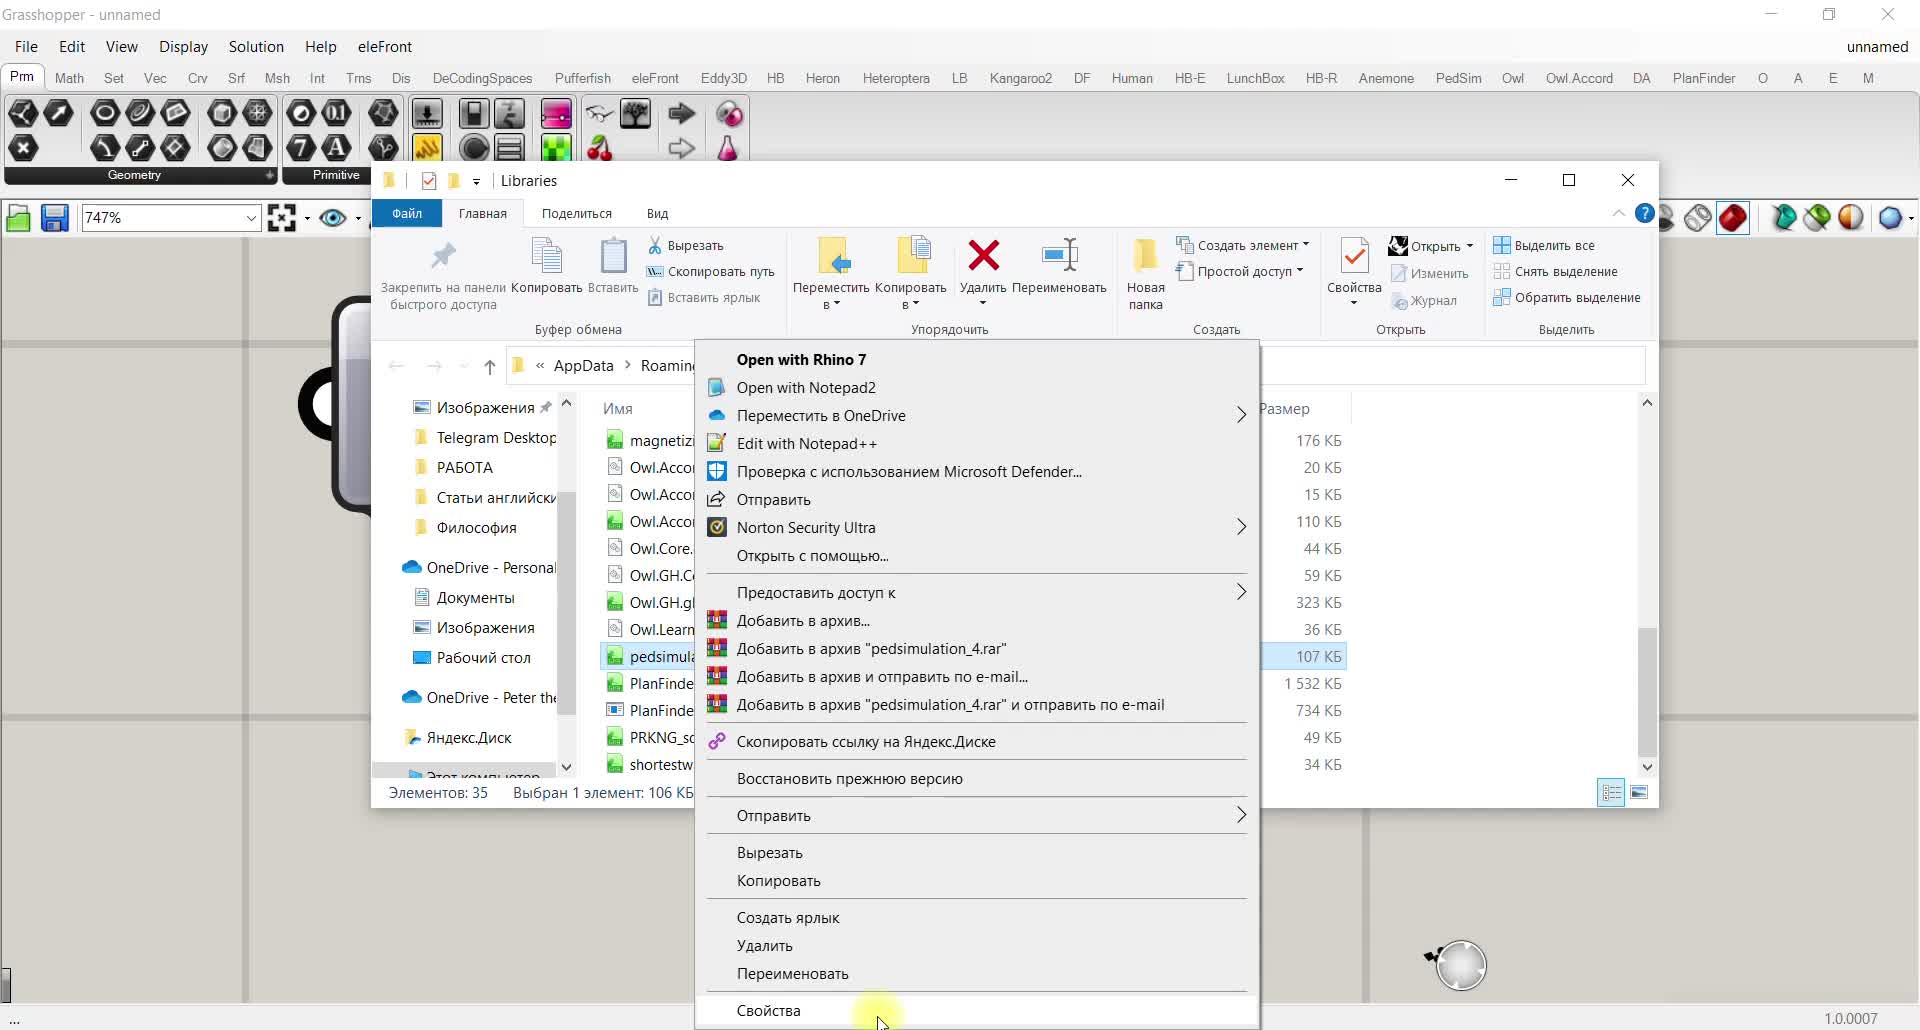Screen dimensions: 1920x1030
Task: Switch to the Kangaroo2 tab
Action: [1020, 78]
